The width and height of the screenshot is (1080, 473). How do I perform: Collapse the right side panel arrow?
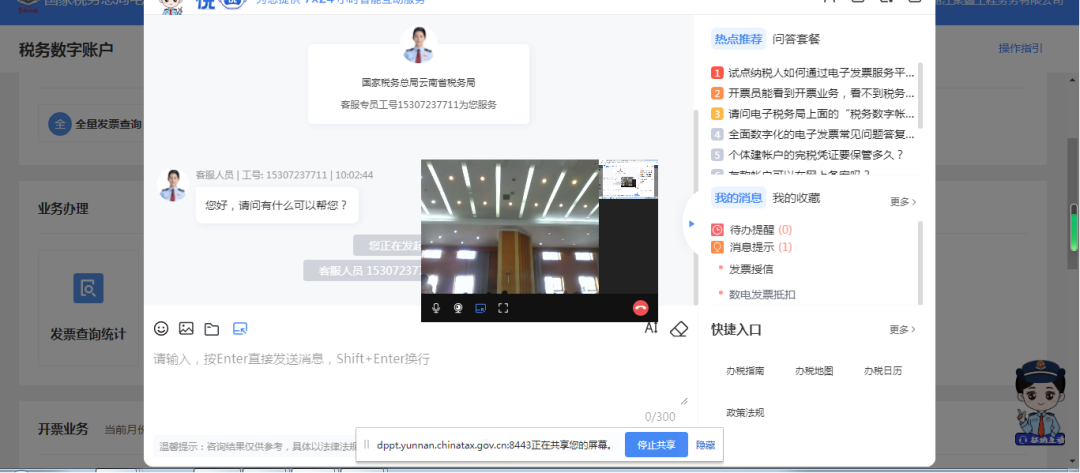[x=692, y=224]
